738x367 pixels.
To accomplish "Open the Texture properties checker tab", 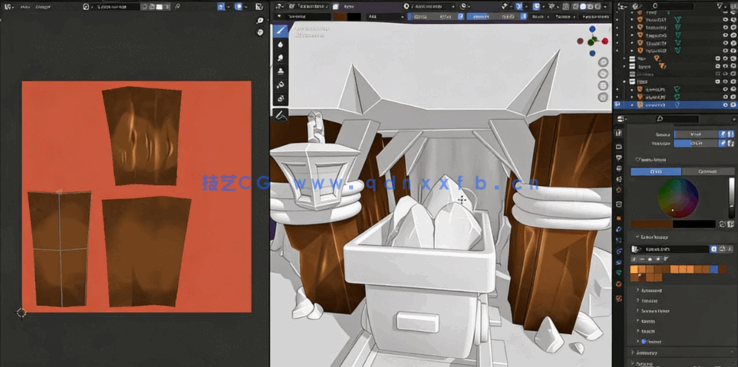I will pyautogui.click(x=619, y=297).
